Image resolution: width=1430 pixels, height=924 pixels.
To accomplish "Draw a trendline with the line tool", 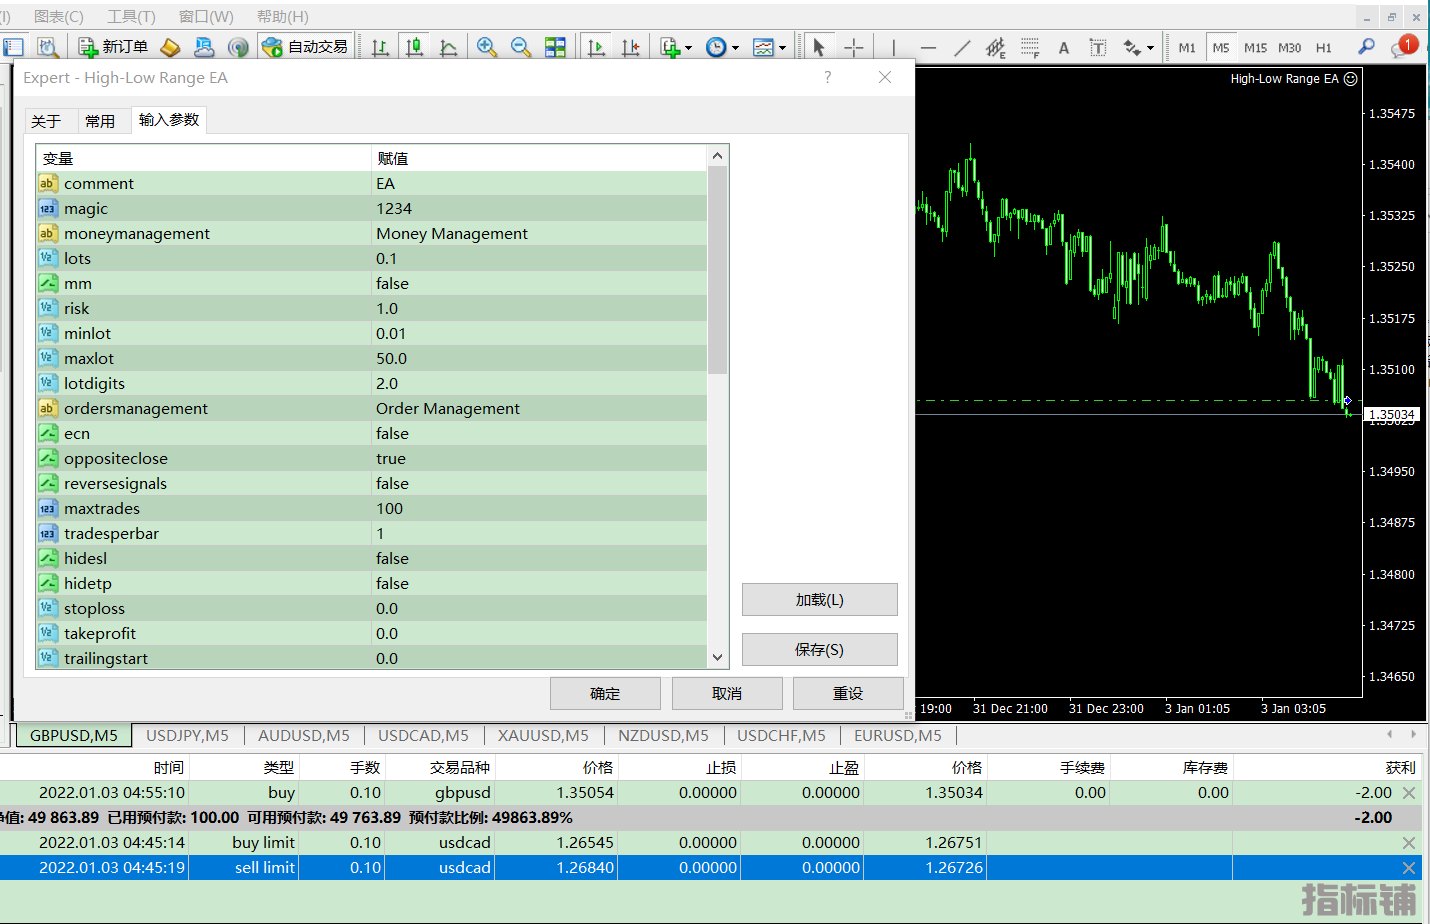I will 962,47.
